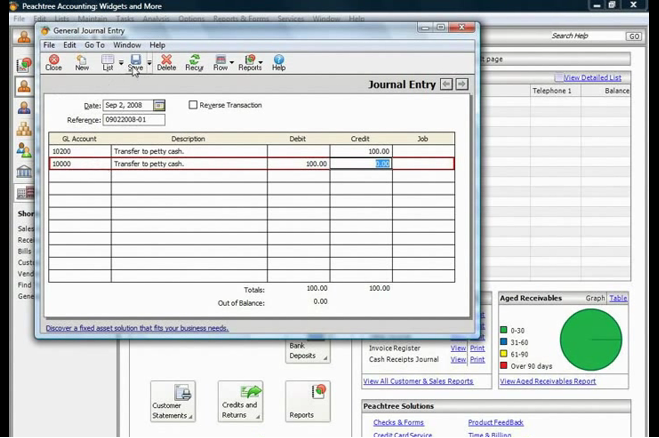Enable the Reverse Transaction checkbox

tap(193, 105)
